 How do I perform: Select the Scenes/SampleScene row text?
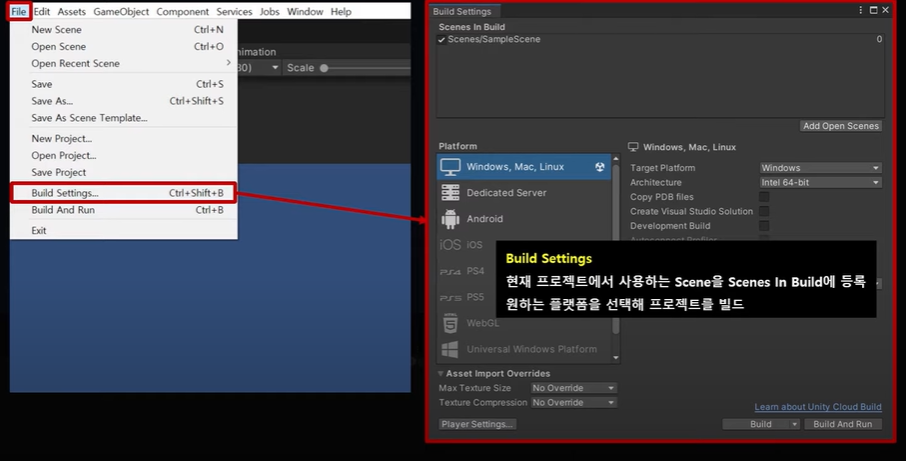point(494,39)
